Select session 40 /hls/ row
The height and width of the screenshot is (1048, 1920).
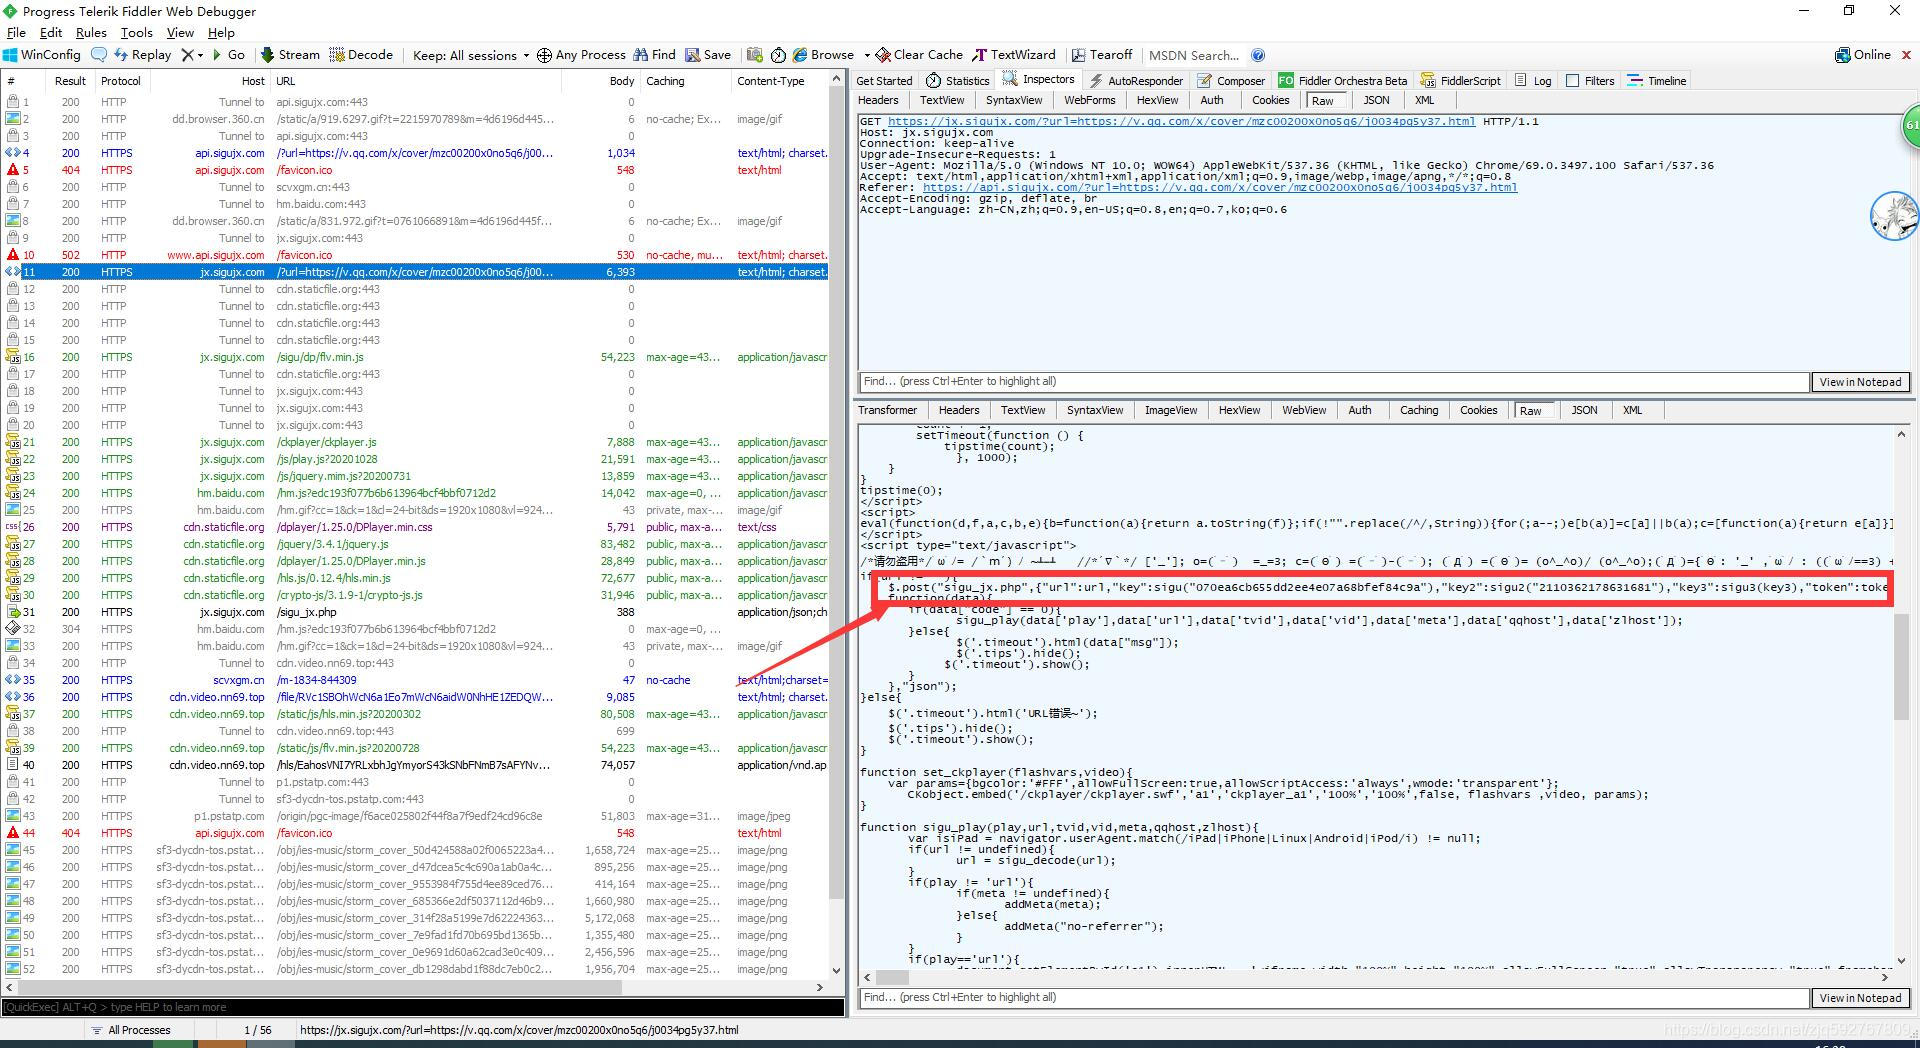[415, 765]
